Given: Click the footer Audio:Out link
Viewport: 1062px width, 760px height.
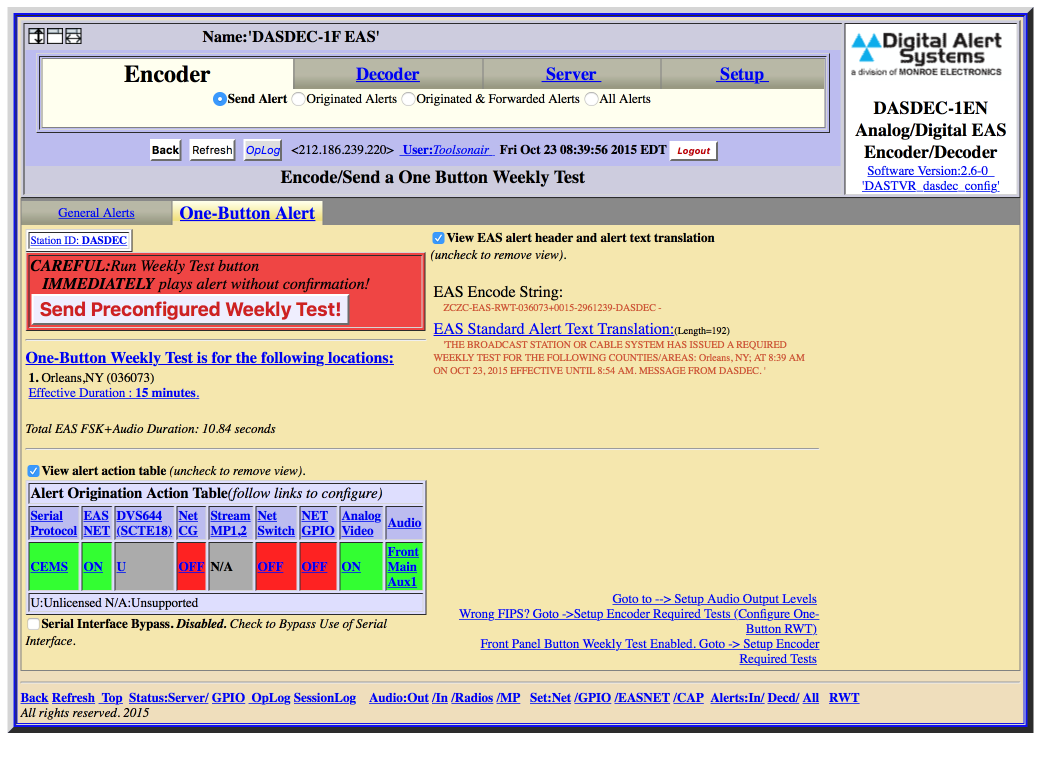Looking at the screenshot, I should click(399, 698).
